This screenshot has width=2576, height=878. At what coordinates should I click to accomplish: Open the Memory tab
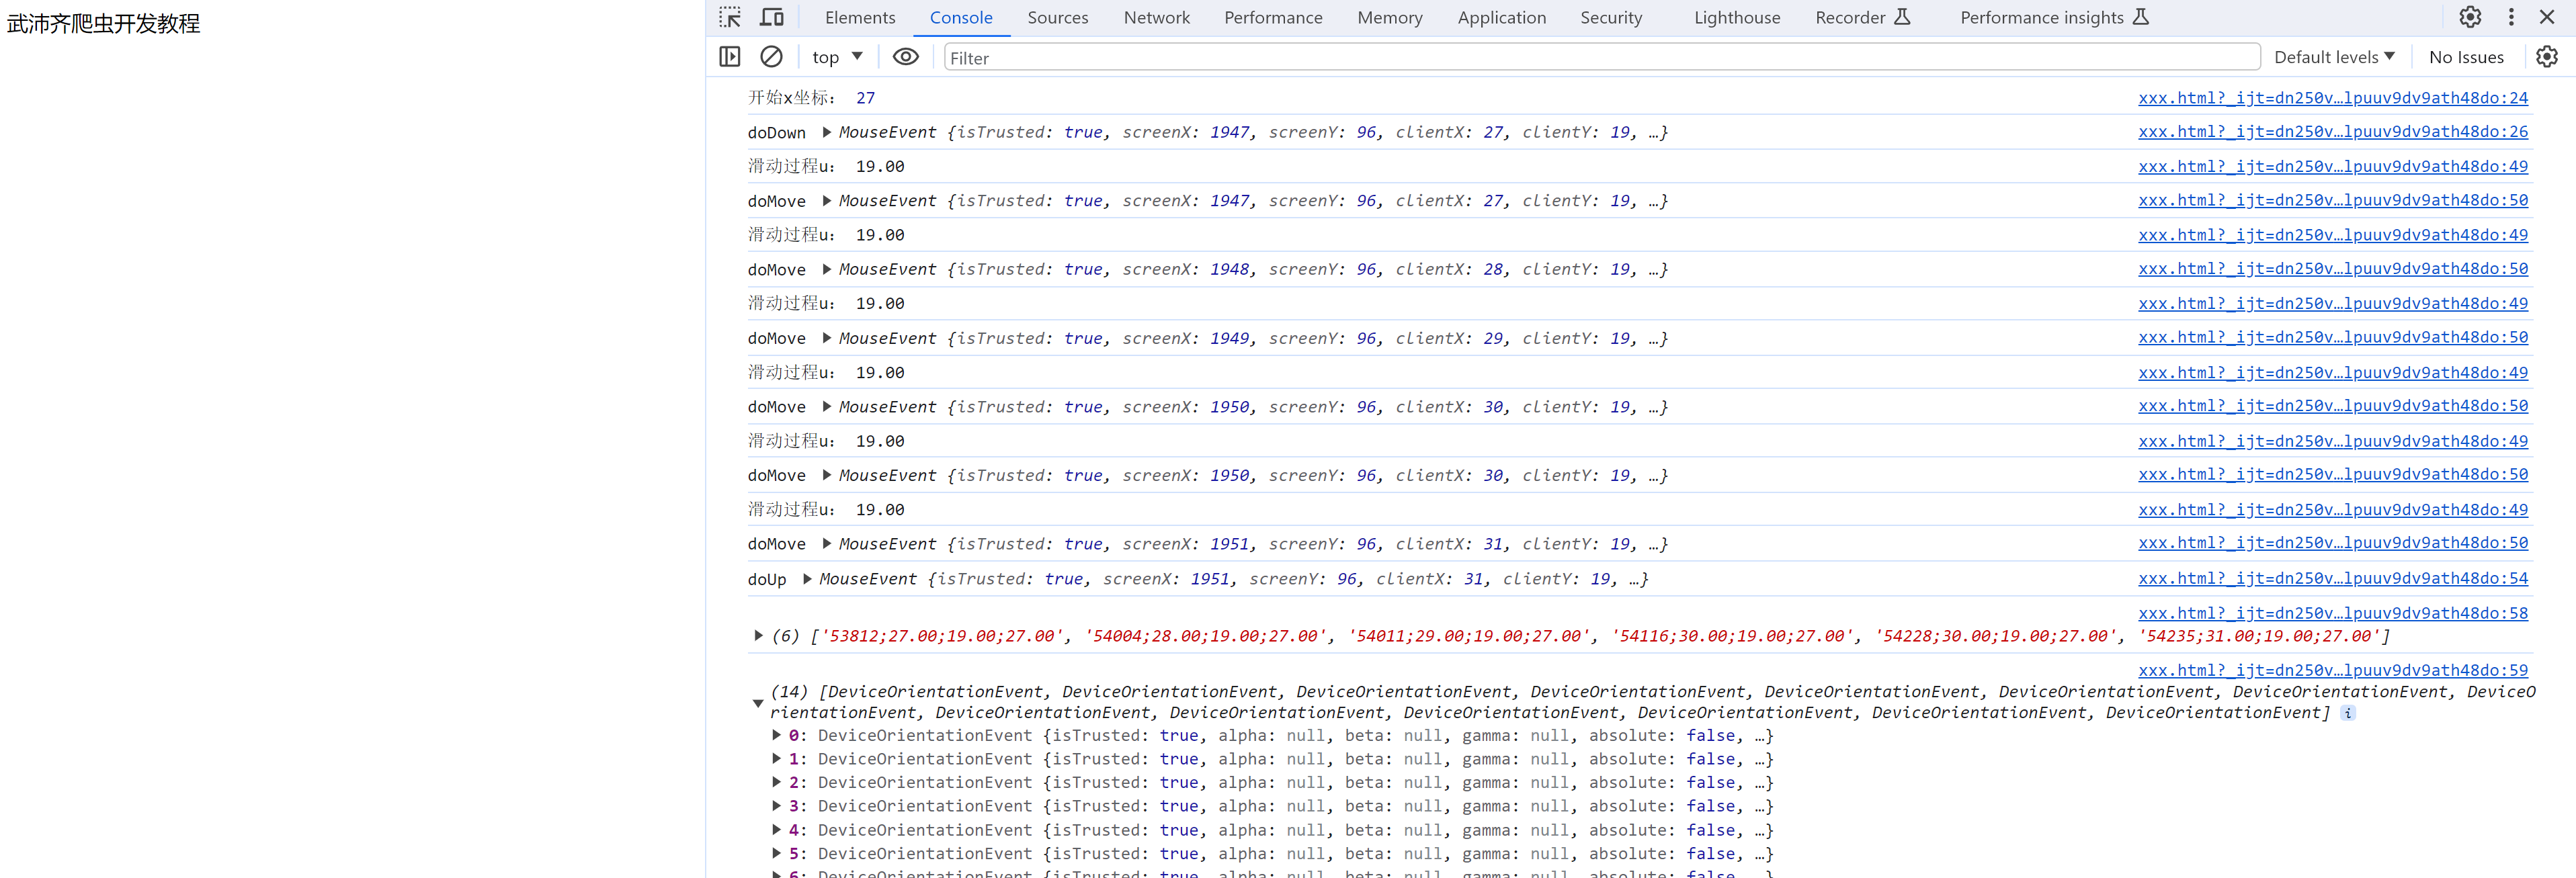pos(1390,17)
